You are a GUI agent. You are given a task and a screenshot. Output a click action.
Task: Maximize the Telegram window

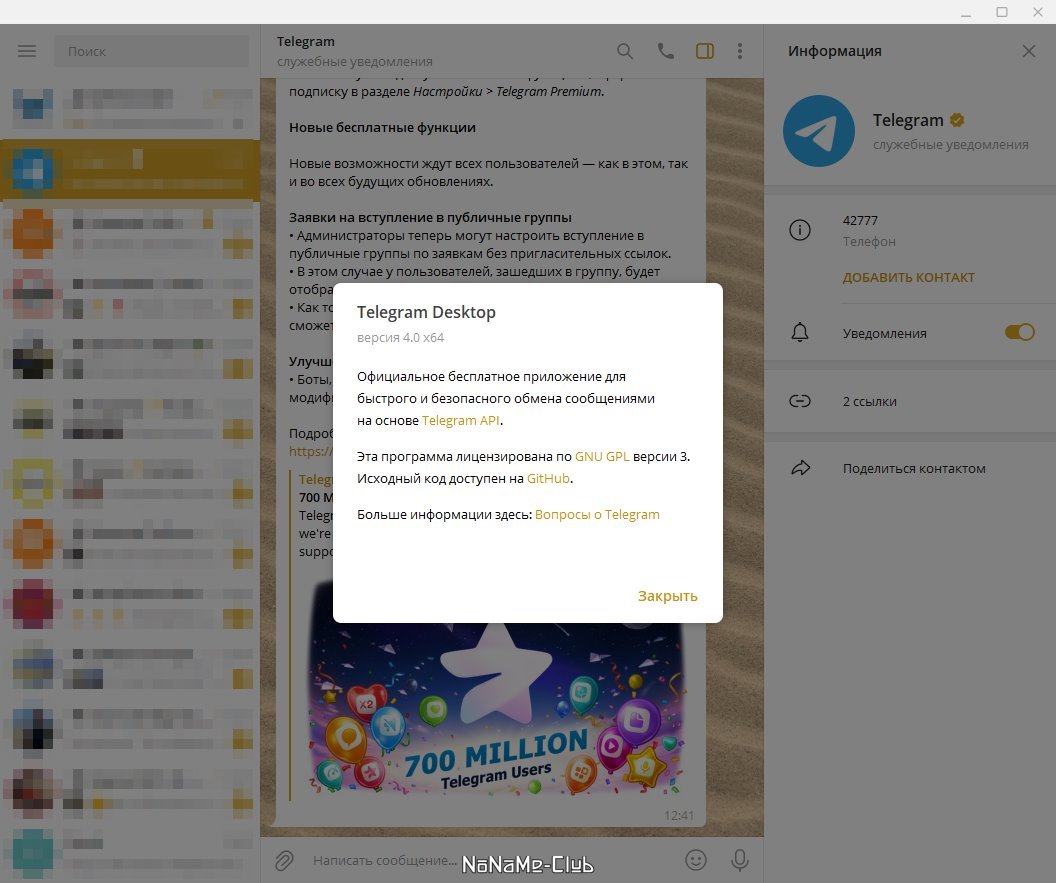tap(1002, 12)
